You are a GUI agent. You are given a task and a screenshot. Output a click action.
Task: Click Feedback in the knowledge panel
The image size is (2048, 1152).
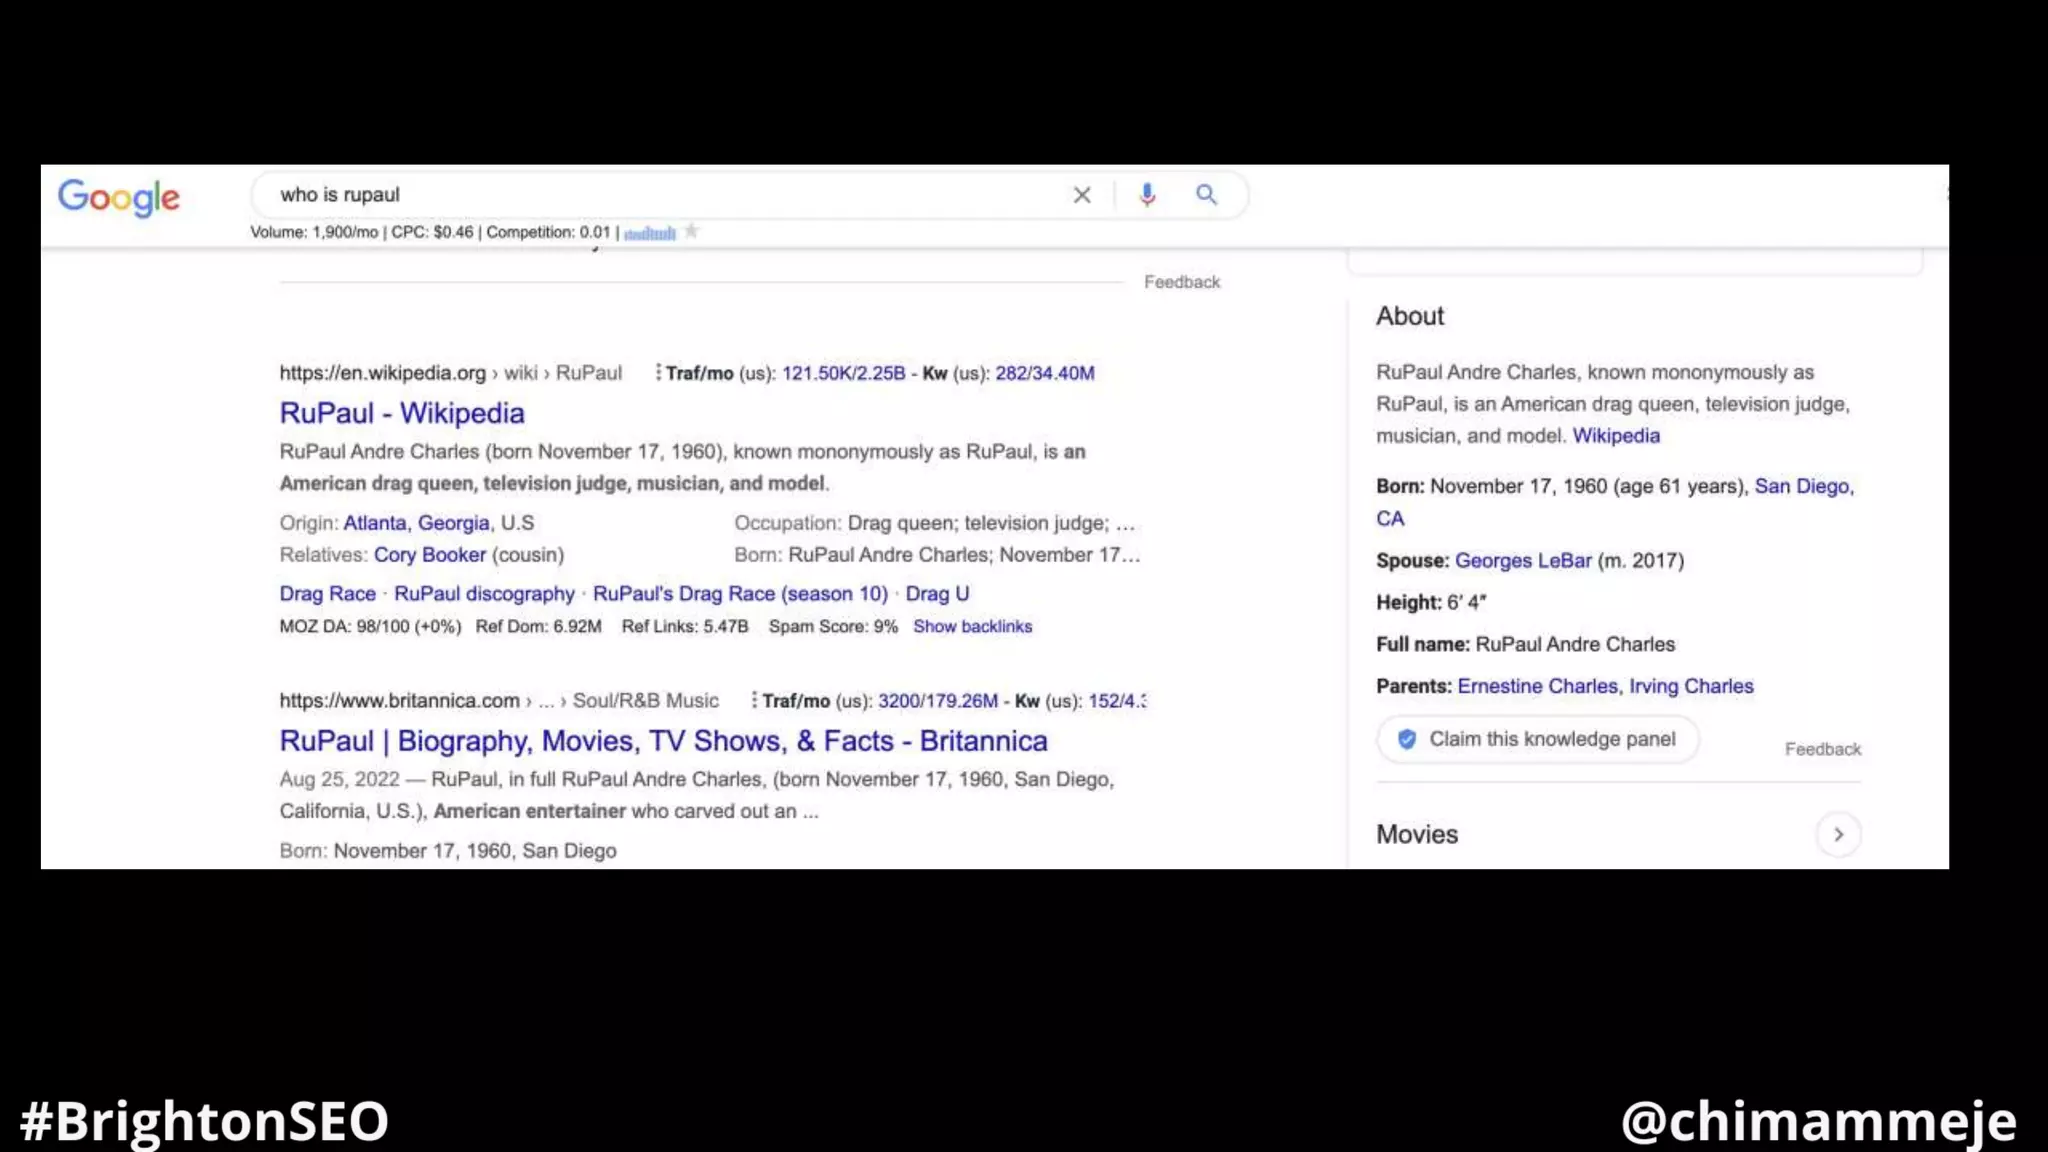coord(1822,749)
